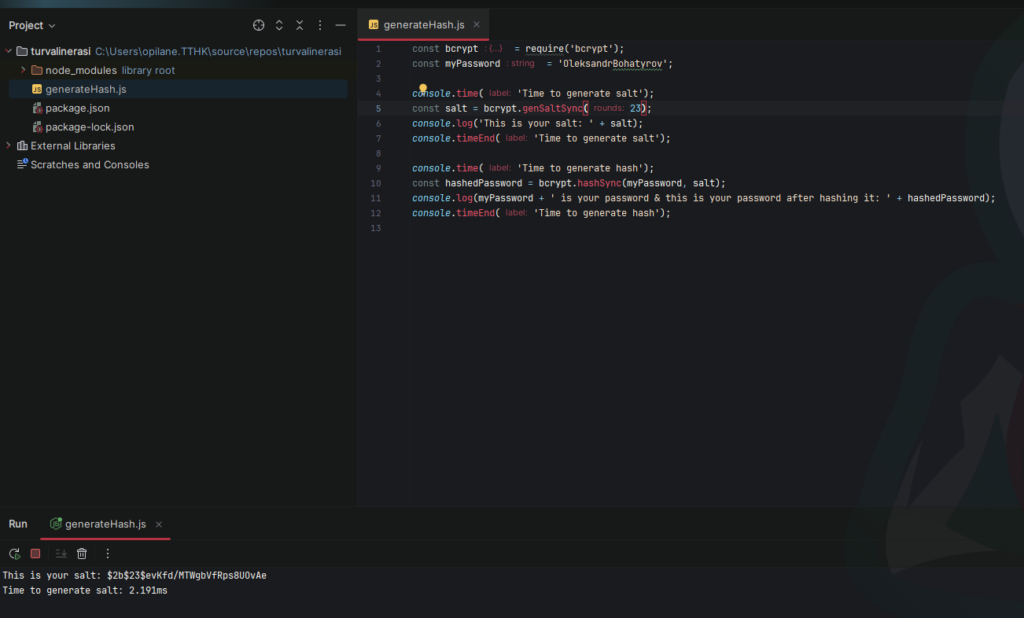Click the Scratches and Consoles icon

pyautogui.click(x=22, y=164)
